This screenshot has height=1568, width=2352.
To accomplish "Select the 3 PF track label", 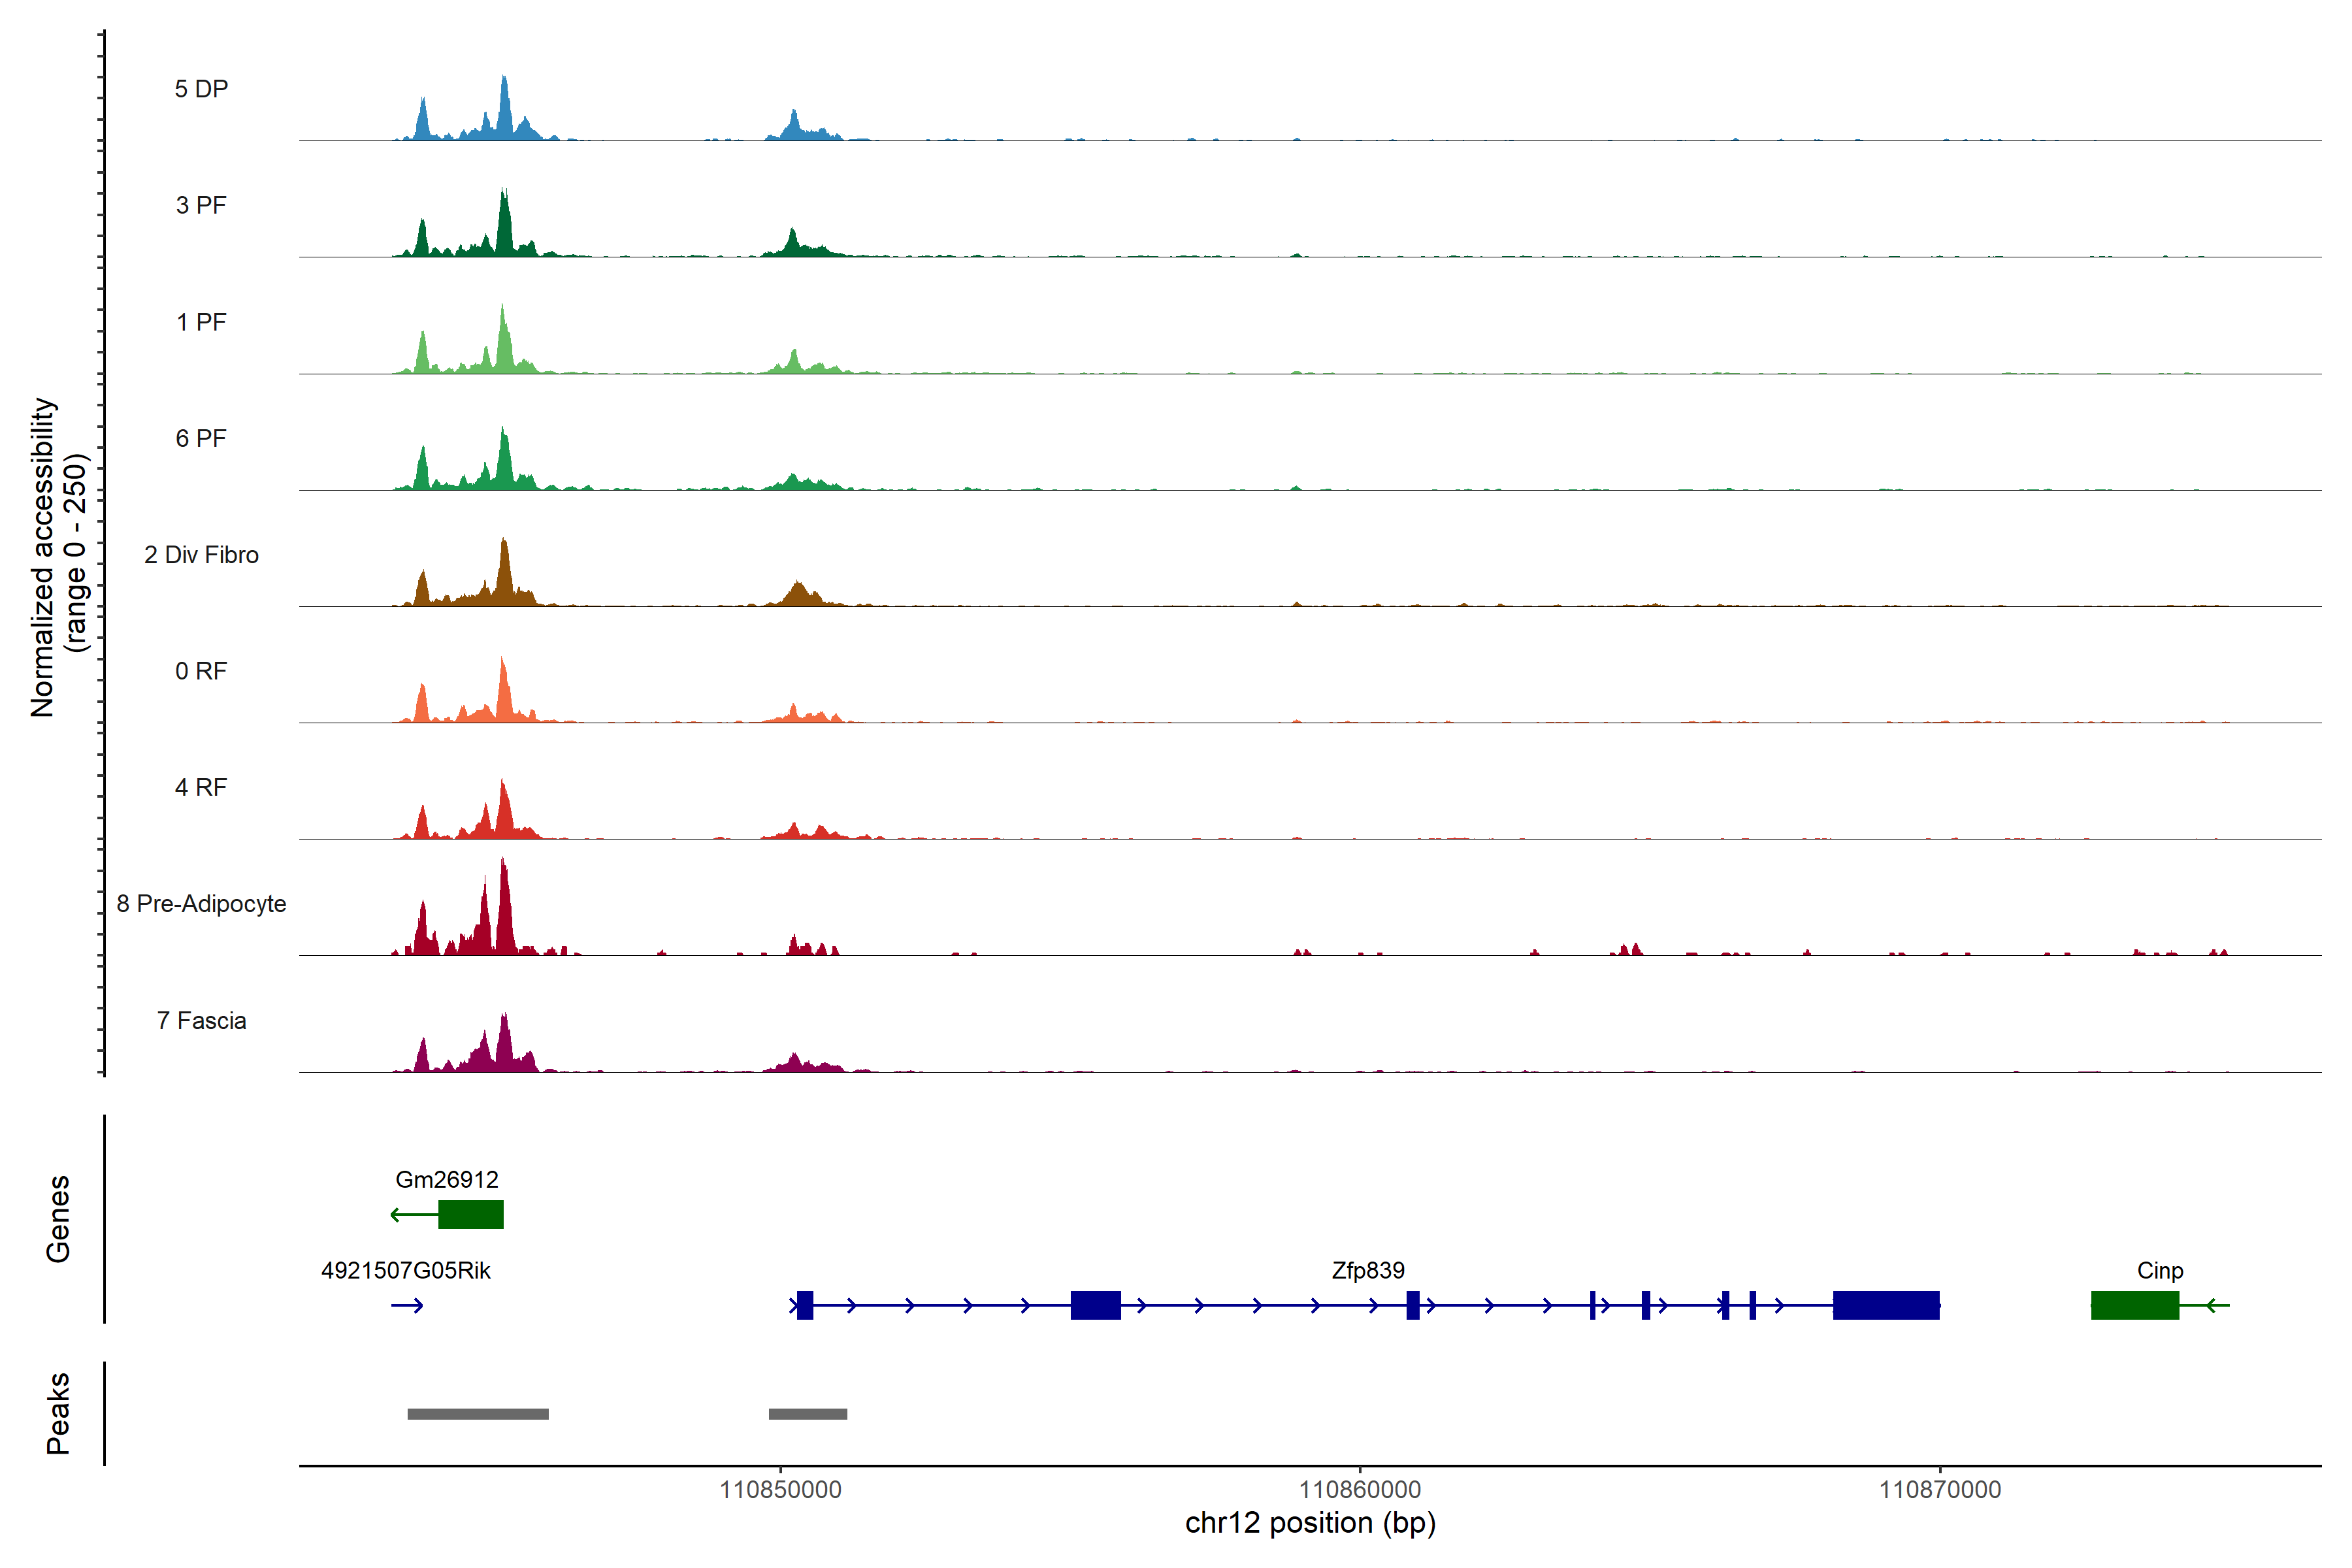I will [x=201, y=205].
